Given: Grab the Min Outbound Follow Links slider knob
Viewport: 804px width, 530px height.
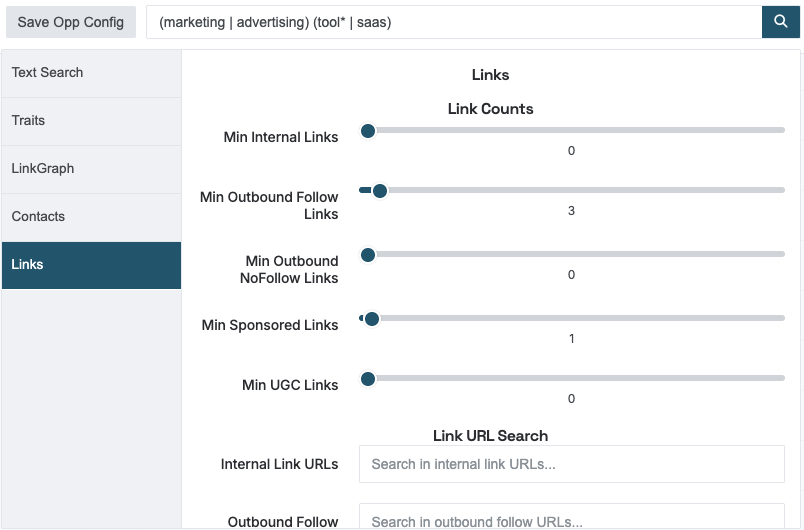Looking at the screenshot, I should point(380,191).
